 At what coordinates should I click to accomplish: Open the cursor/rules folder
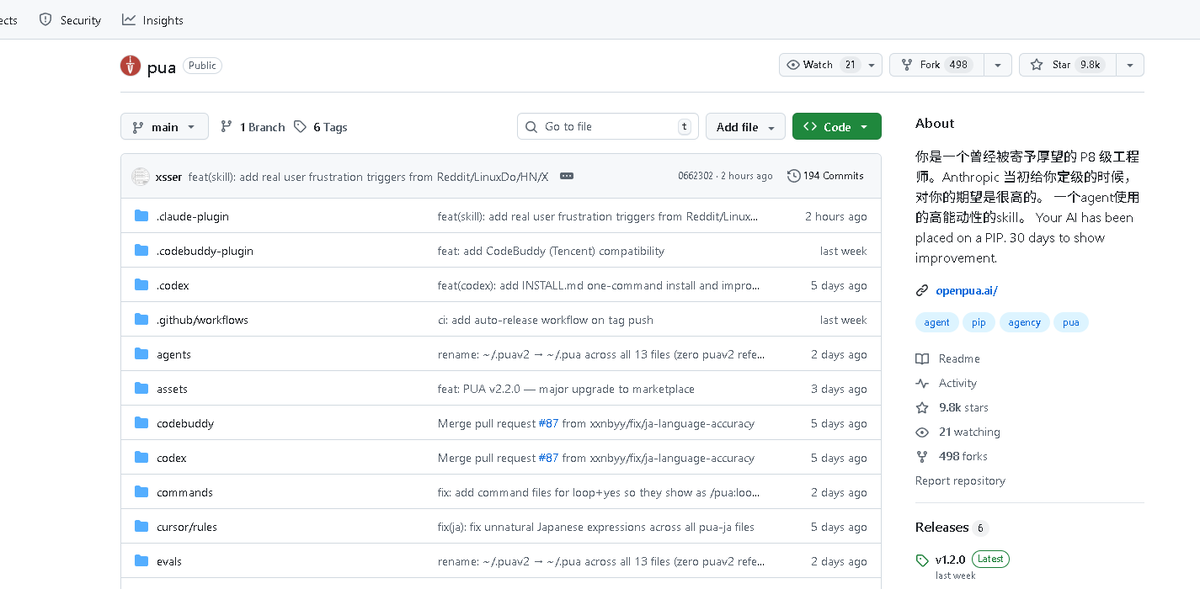tap(187, 527)
